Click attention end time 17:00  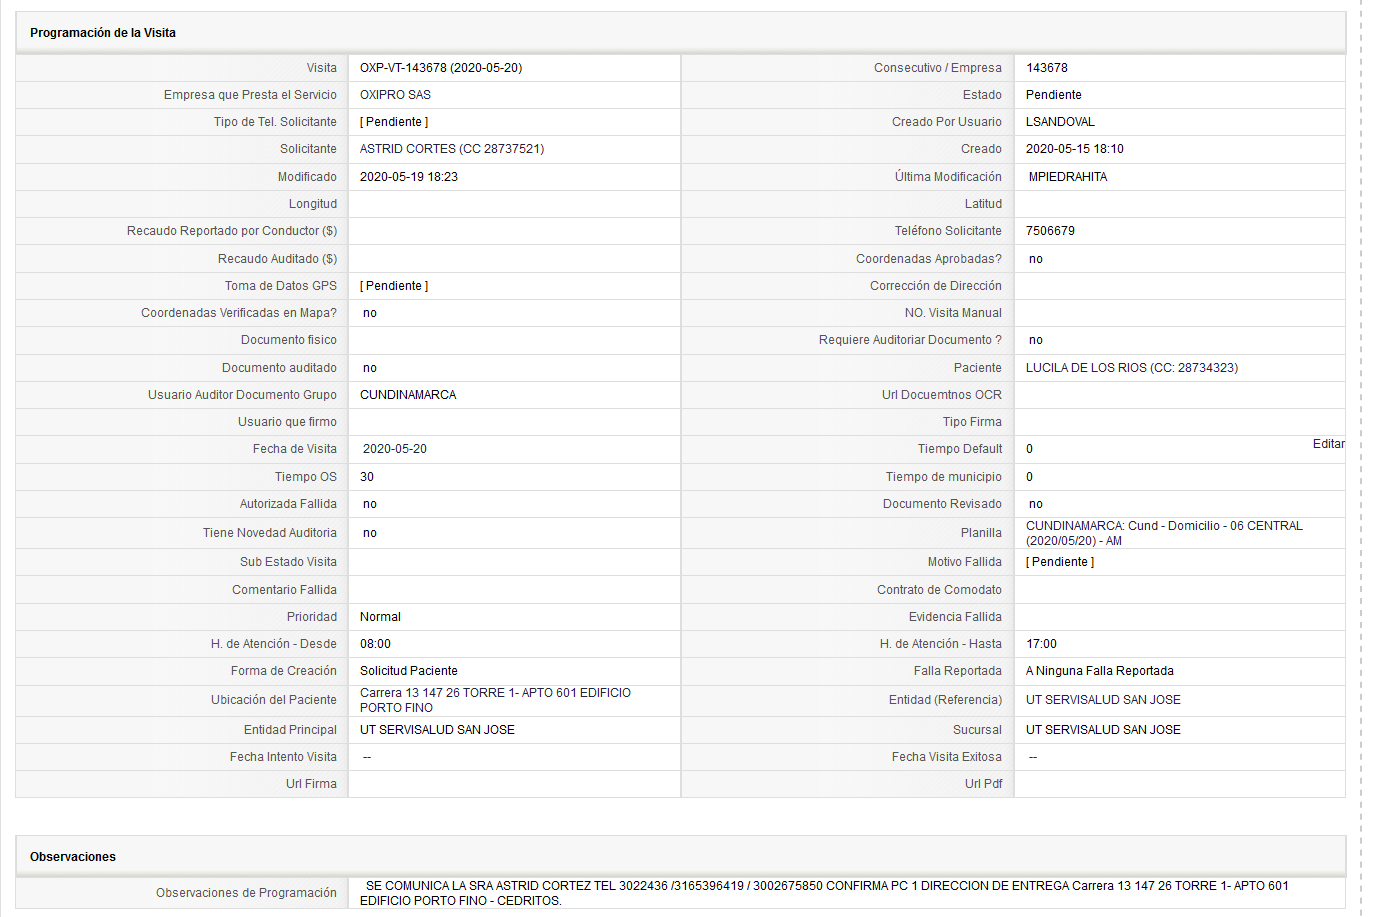(x=1041, y=644)
